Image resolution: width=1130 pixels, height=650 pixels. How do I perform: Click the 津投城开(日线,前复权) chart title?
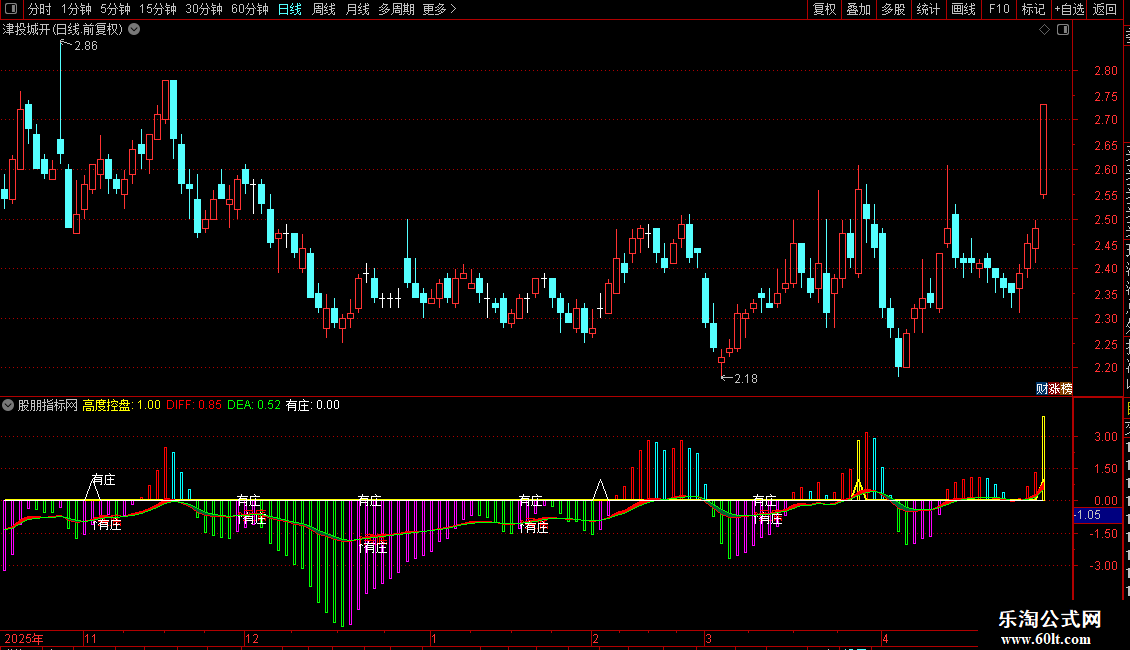pos(63,29)
